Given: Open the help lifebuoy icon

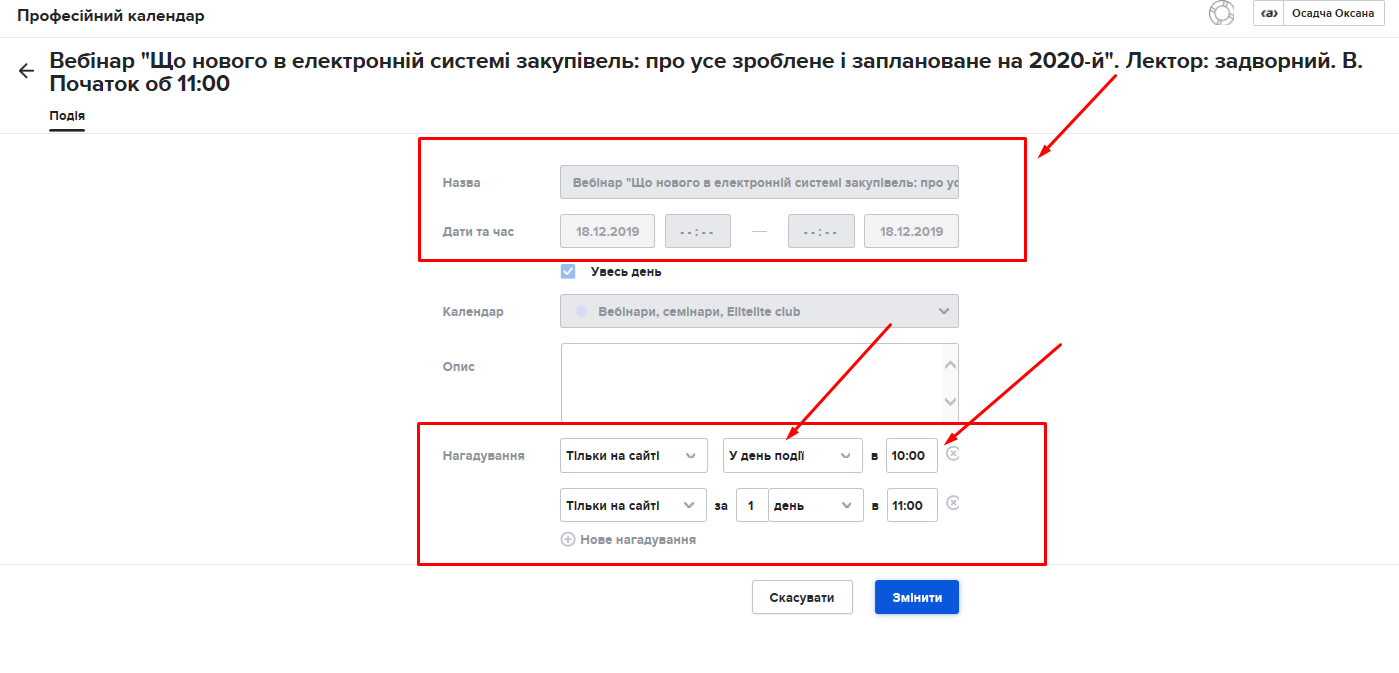Looking at the screenshot, I should pyautogui.click(x=1221, y=13).
